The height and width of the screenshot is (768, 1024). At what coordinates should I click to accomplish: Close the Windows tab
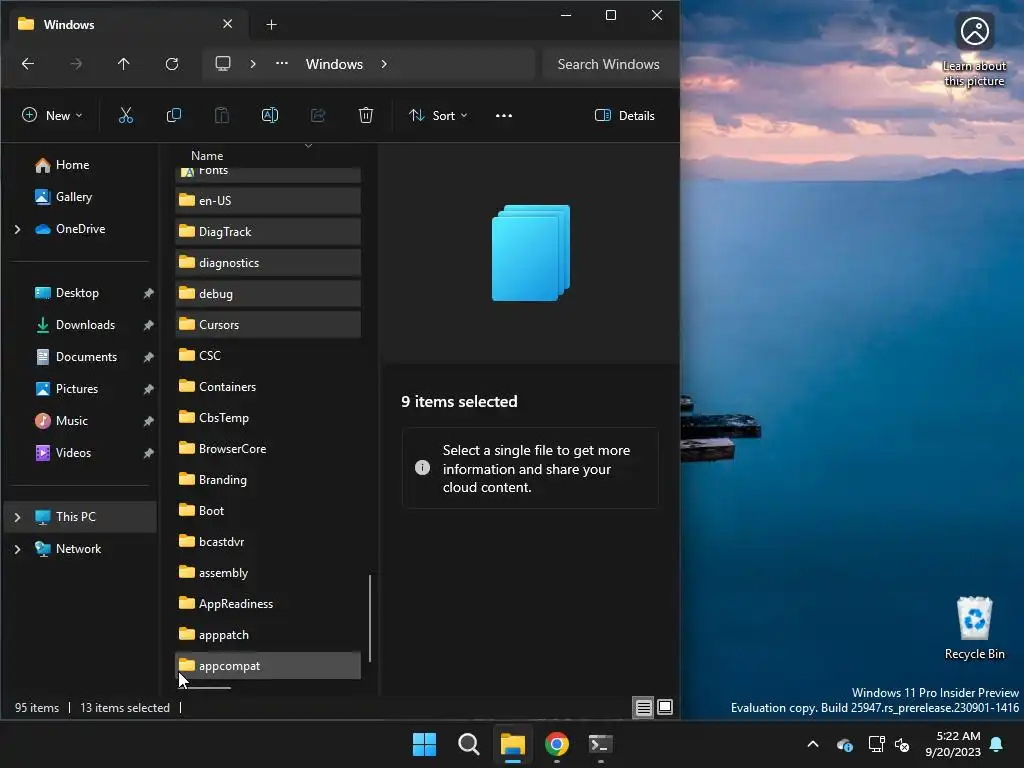pyautogui.click(x=227, y=24)
